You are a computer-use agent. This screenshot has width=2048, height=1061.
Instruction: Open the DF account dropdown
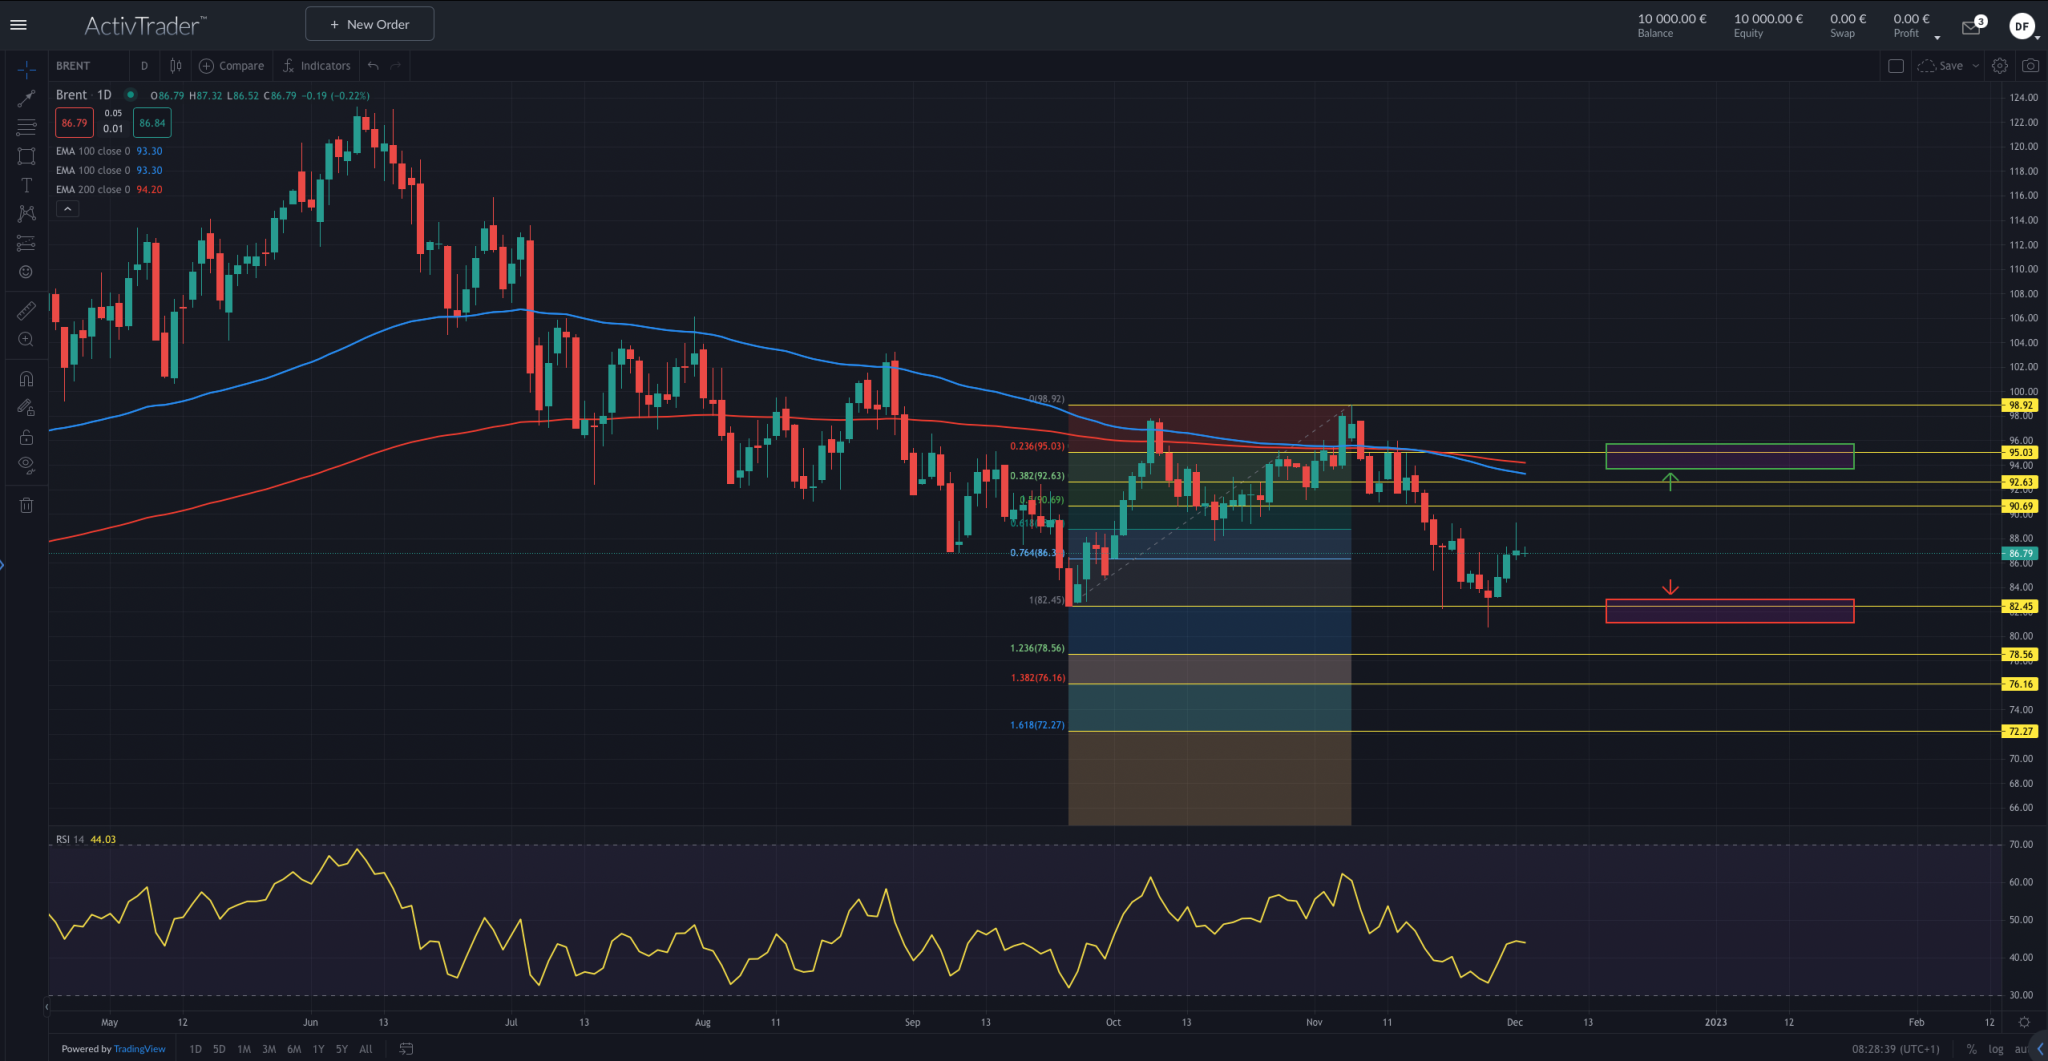tap(2024, 27)
